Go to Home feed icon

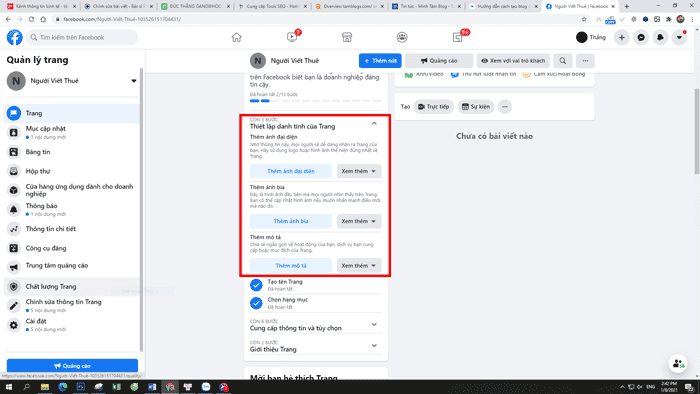[237, 37]
